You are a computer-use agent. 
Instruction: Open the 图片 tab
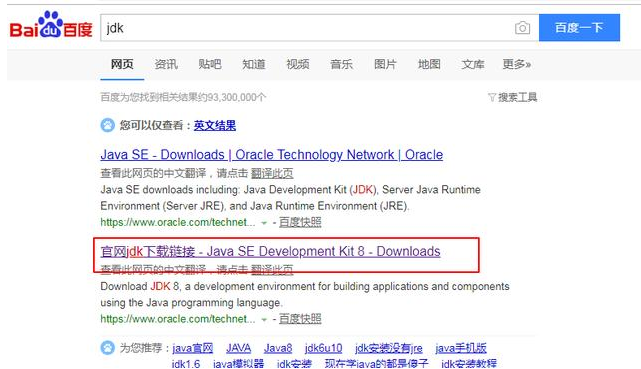385,64
